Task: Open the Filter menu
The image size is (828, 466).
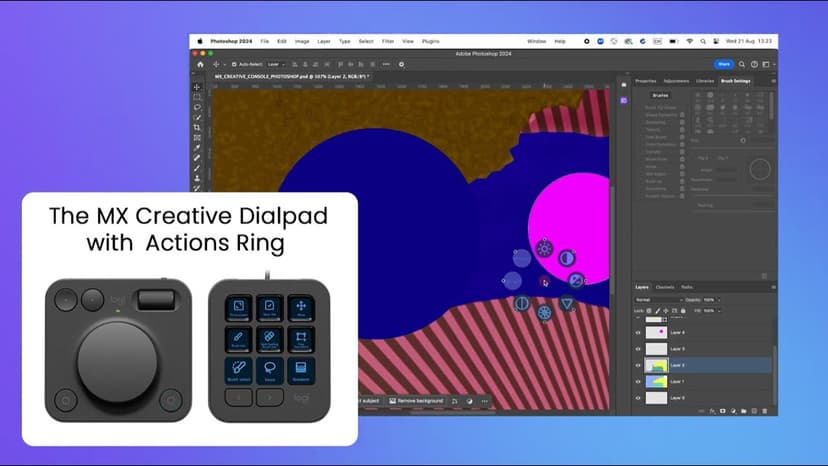Action: tap(387, 41)
